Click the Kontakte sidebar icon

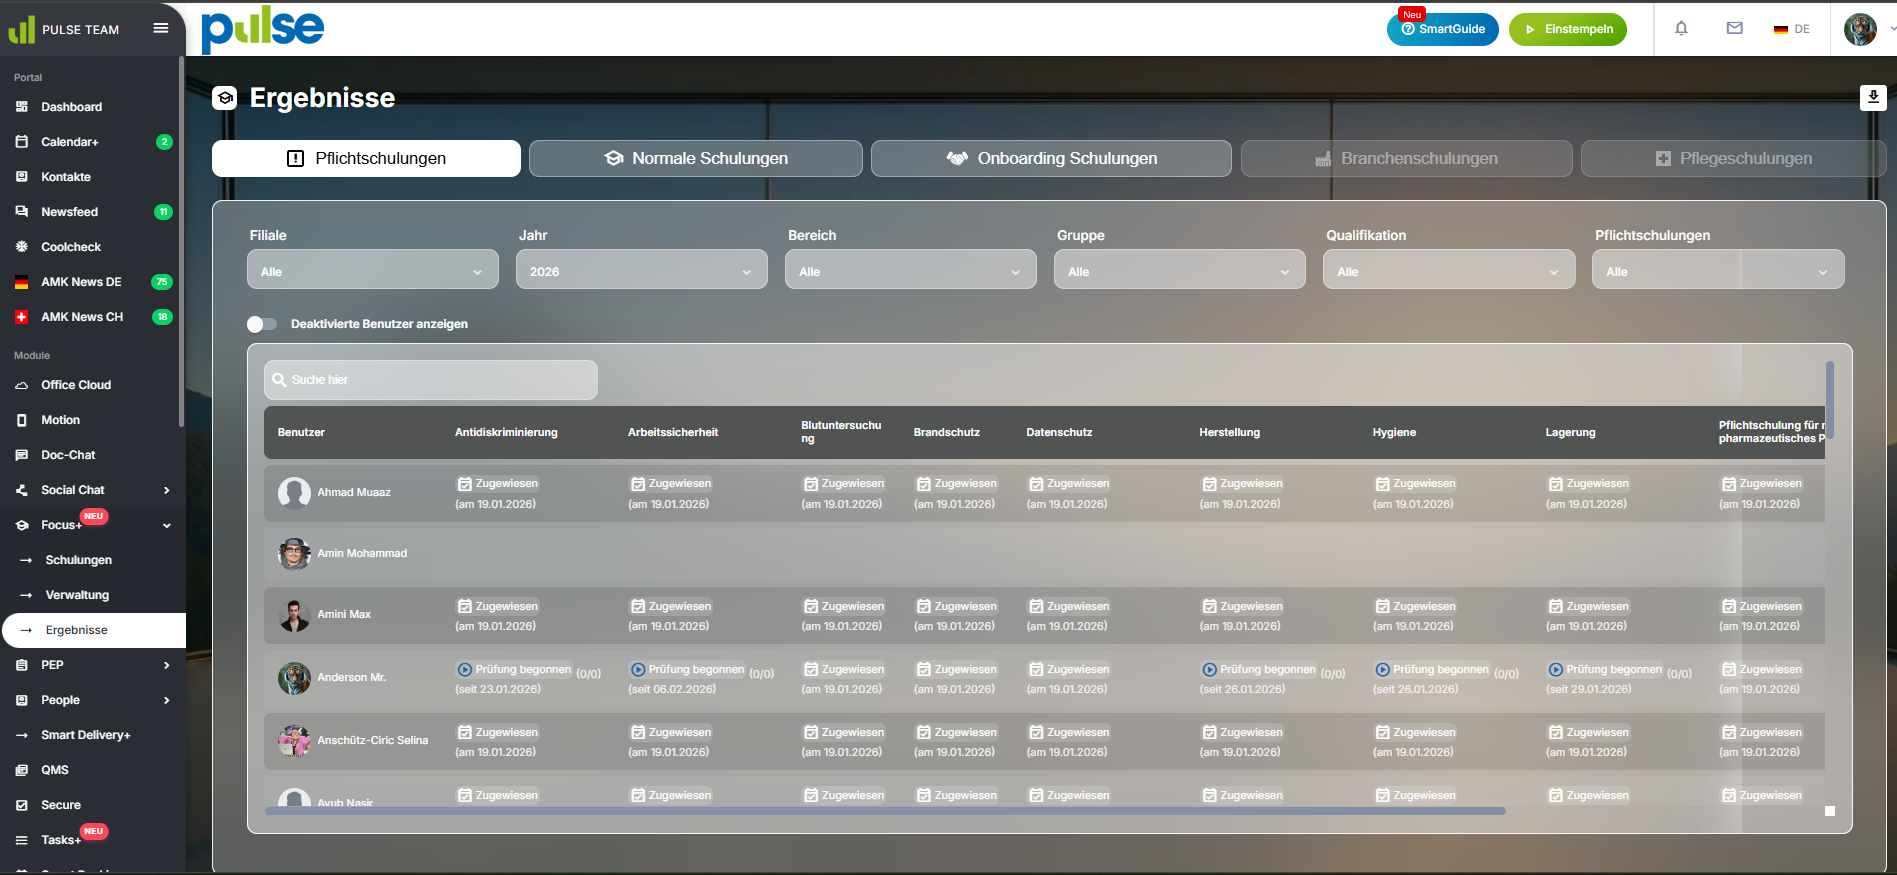pos(22,177)
